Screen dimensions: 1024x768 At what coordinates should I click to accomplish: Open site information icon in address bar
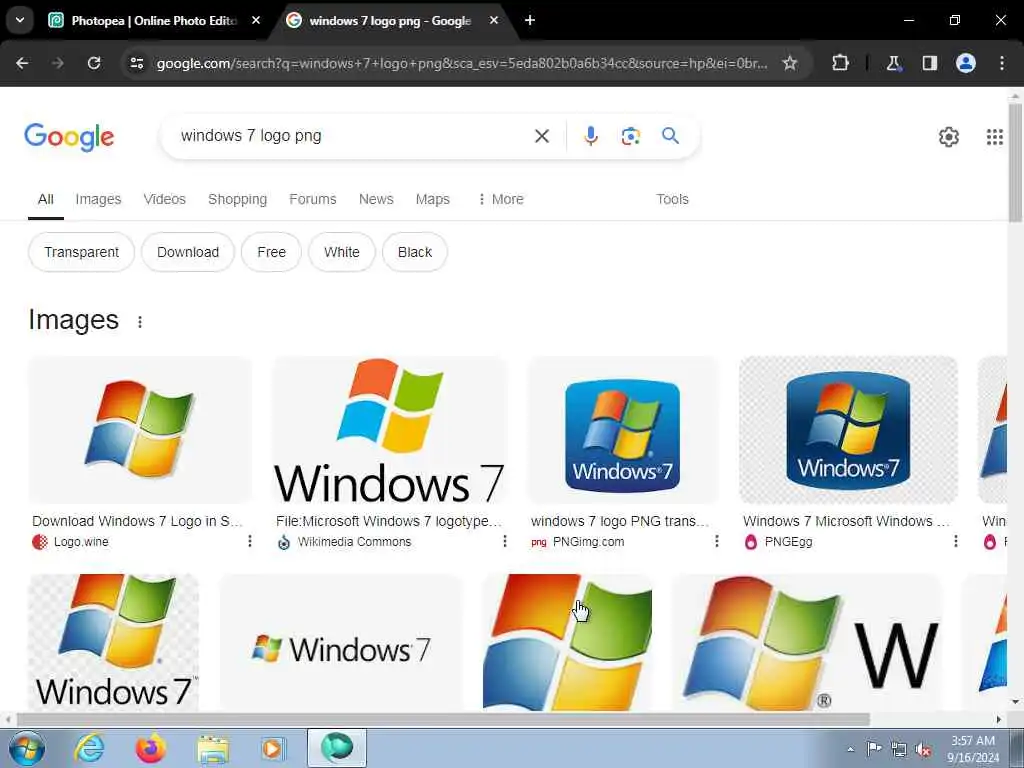[137, 63]
